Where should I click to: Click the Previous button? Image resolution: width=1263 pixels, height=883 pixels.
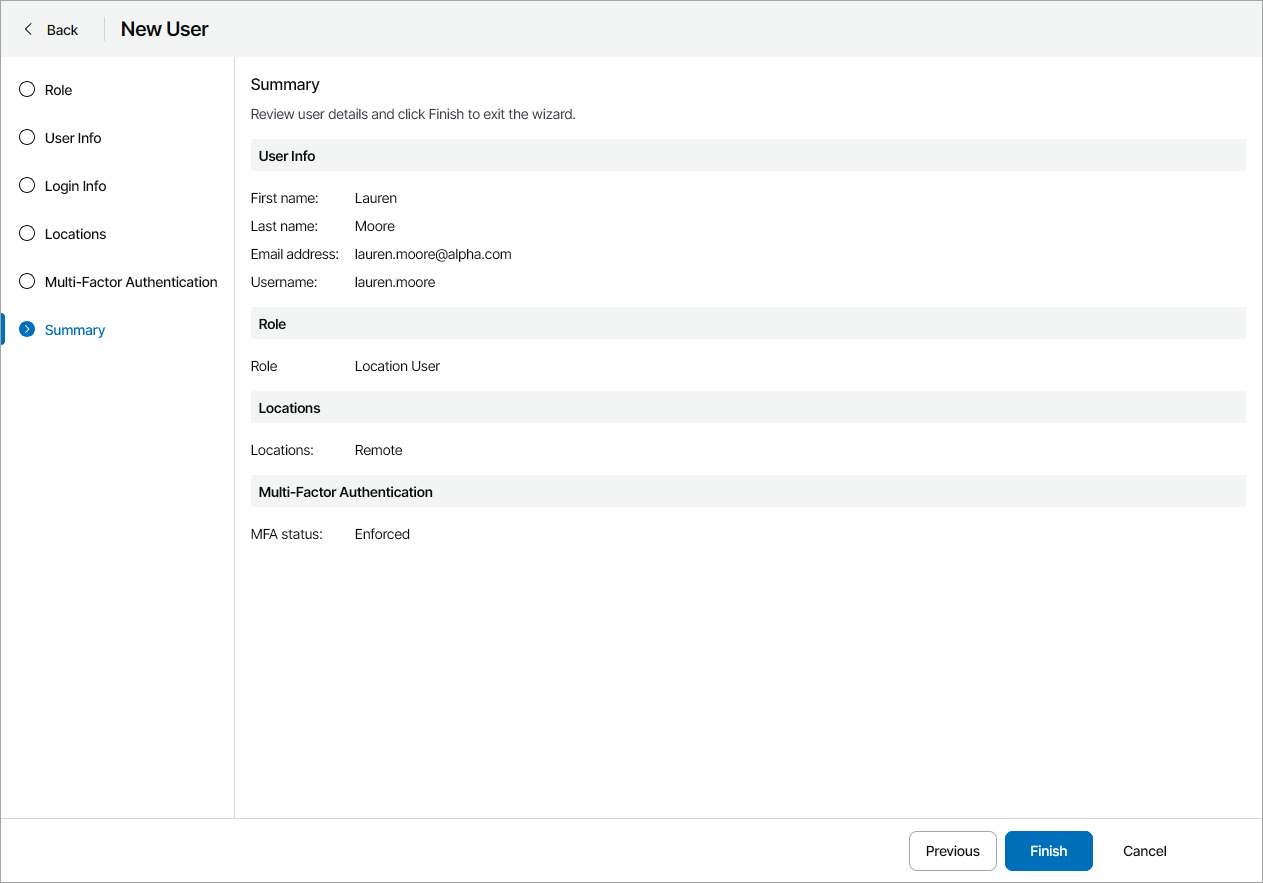(x=952, y=850)
